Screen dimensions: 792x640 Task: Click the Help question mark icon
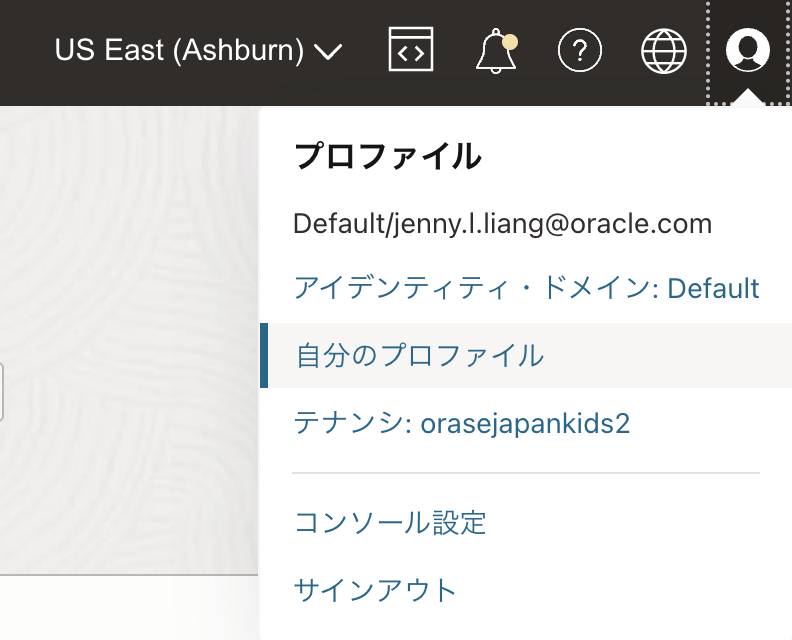580,50
